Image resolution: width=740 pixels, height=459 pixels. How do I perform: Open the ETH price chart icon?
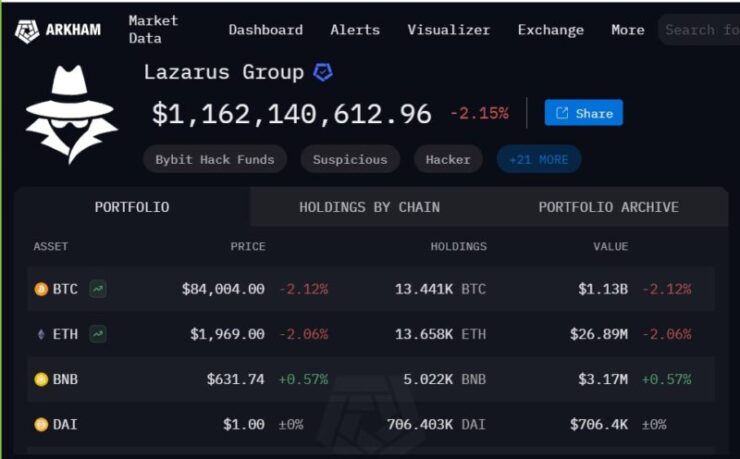pyautogui.click(x=98, y=334)
